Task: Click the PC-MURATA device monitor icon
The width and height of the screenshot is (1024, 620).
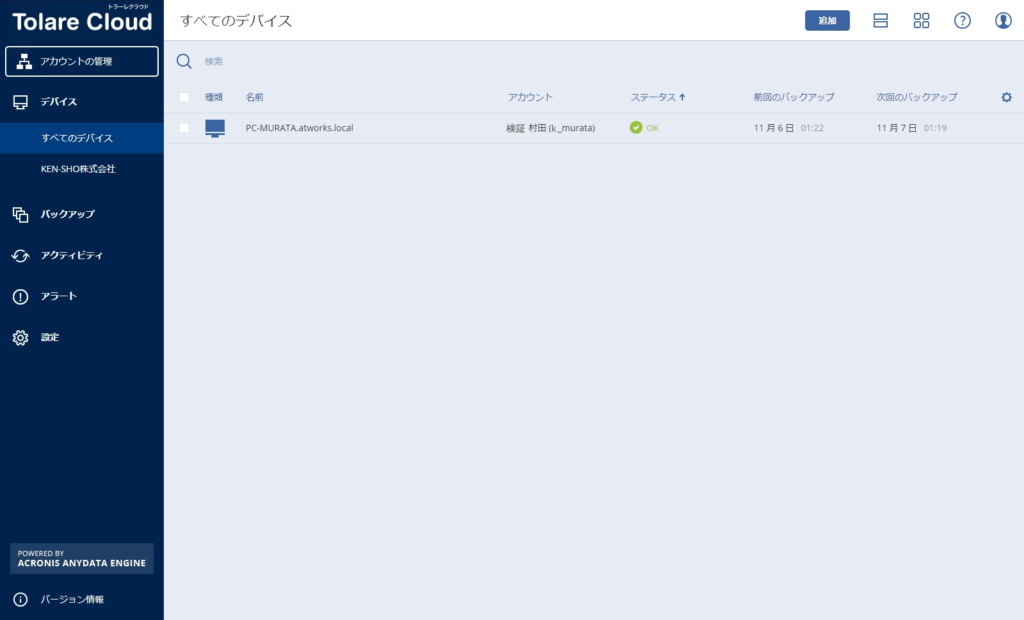Action: coord(215,128)
